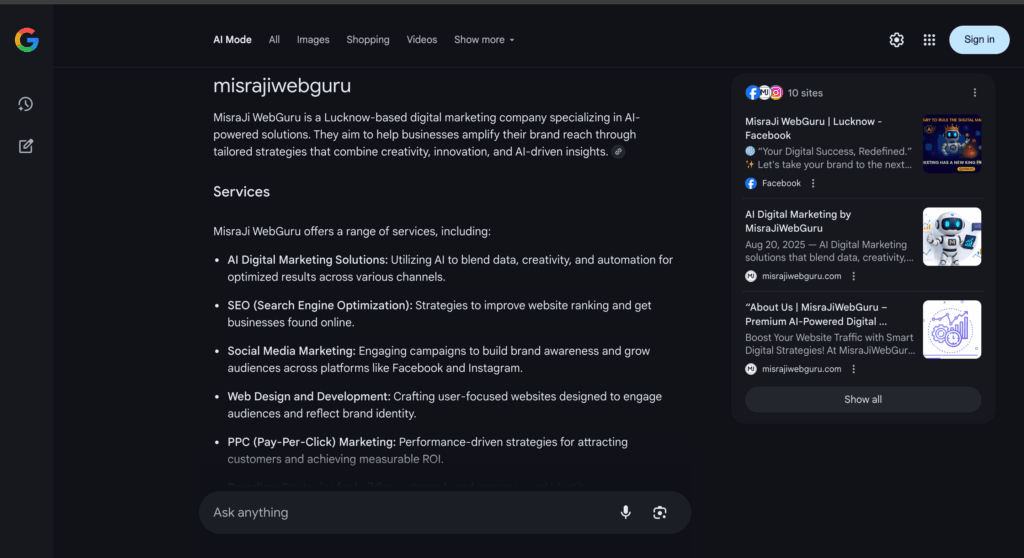
Task: Switch to the AI Mode tab
Action: (x=232, y=40)
